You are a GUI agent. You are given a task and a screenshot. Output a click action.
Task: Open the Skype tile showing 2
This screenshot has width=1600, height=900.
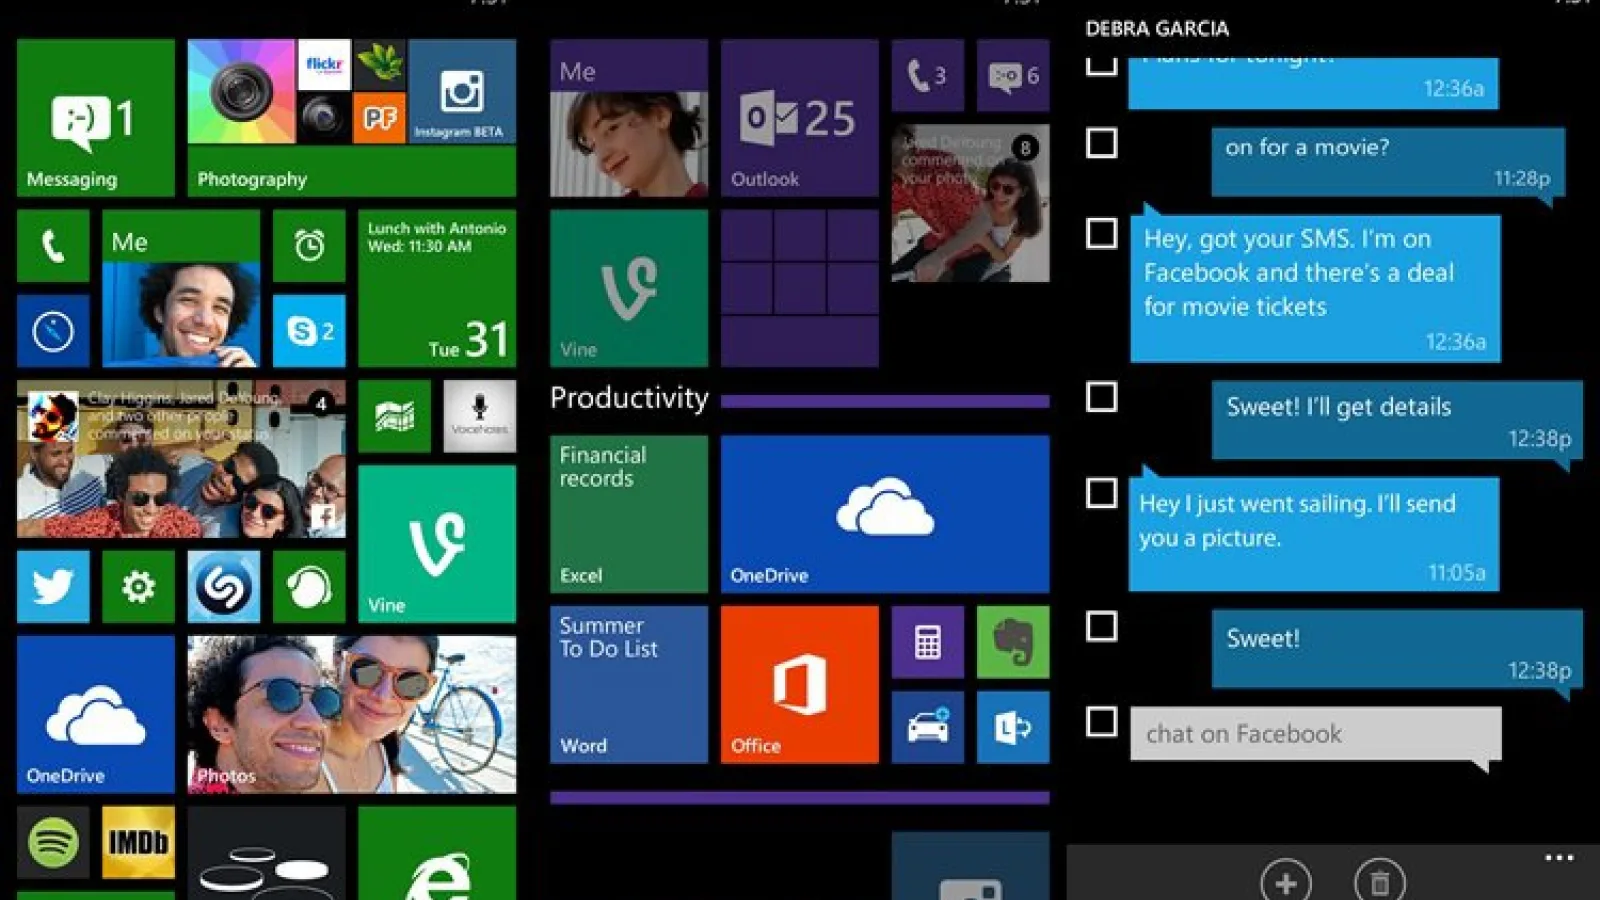pyautogui.click(x=309, y=331)
